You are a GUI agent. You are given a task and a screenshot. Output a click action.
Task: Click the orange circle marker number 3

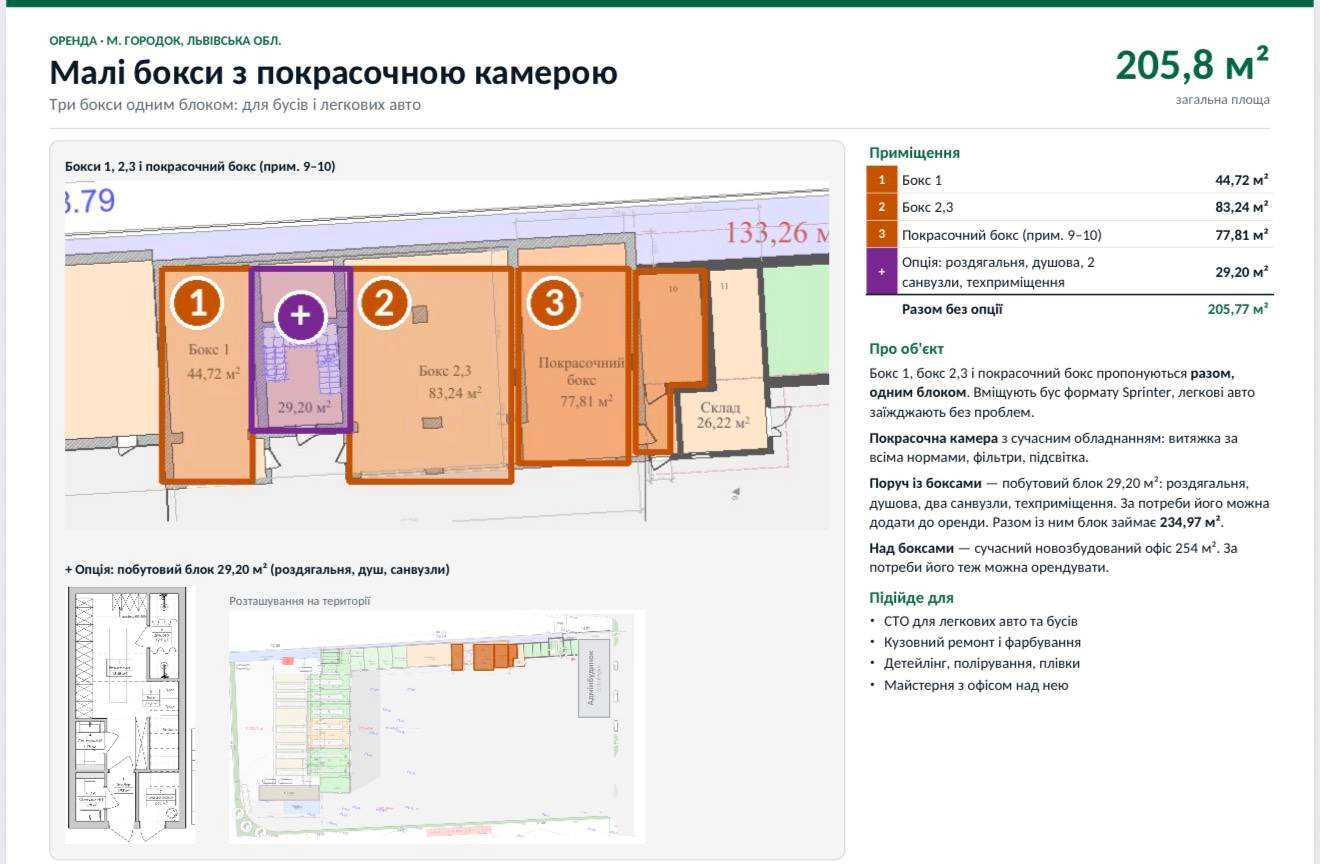pyautogui.click(x=553, y=304)
